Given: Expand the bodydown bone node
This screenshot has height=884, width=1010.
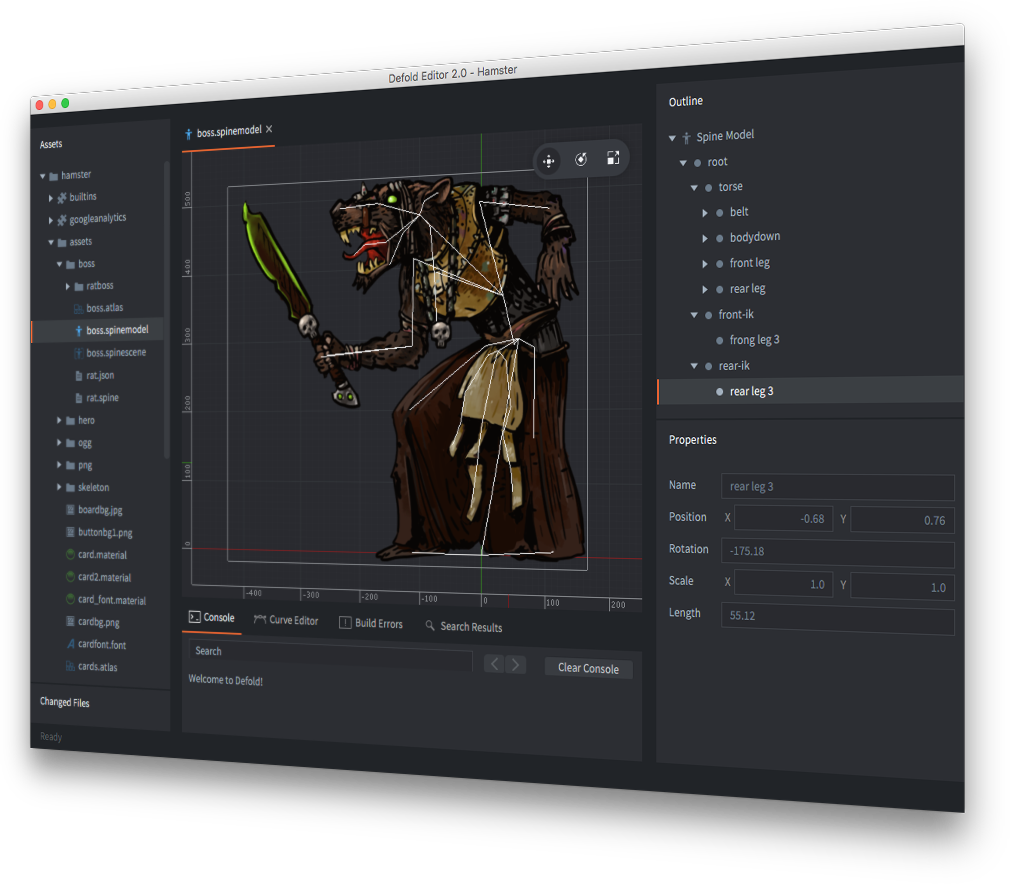Looking at the screenshot, I should (x=705, y=238).
